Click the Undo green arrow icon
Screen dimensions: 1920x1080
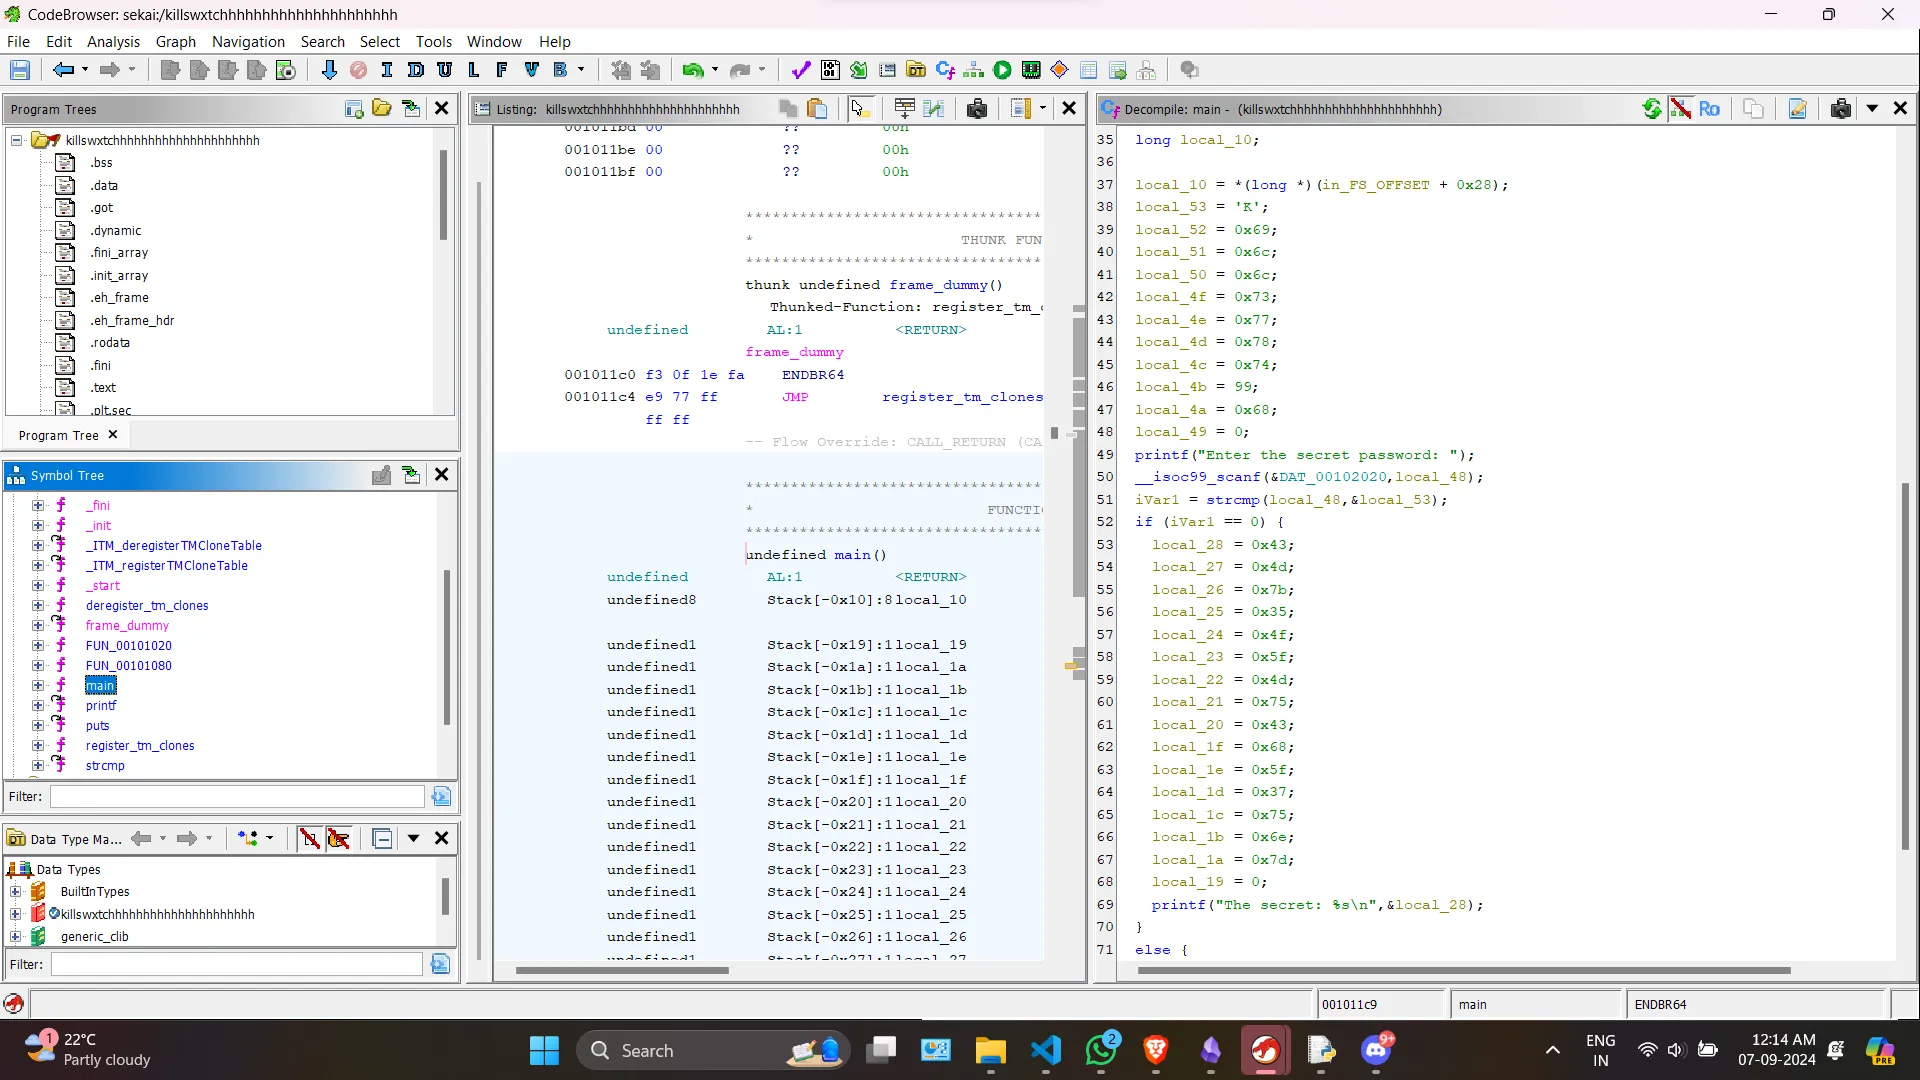692,70
